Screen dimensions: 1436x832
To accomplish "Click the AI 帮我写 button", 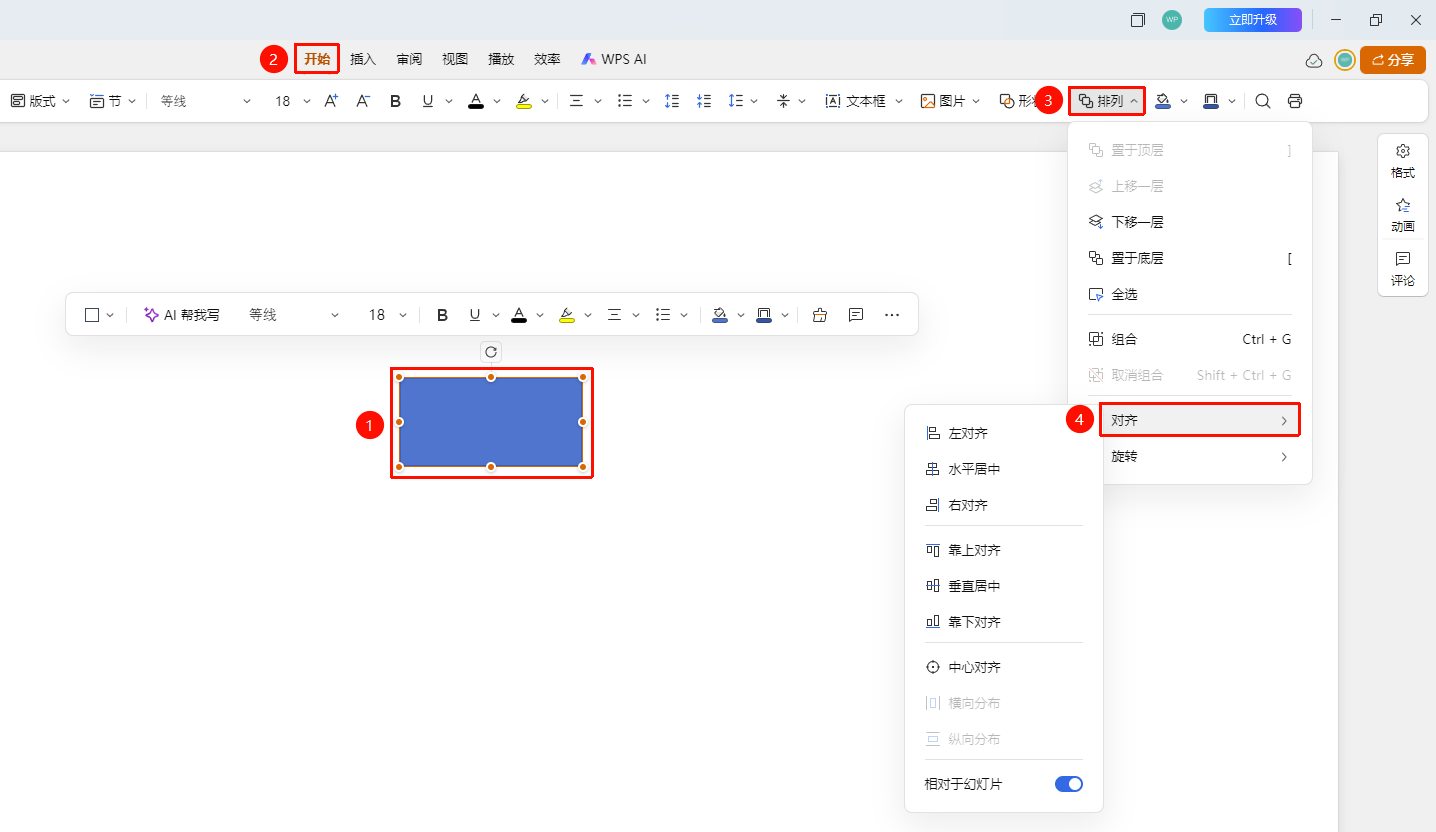I will click(182, 315).
